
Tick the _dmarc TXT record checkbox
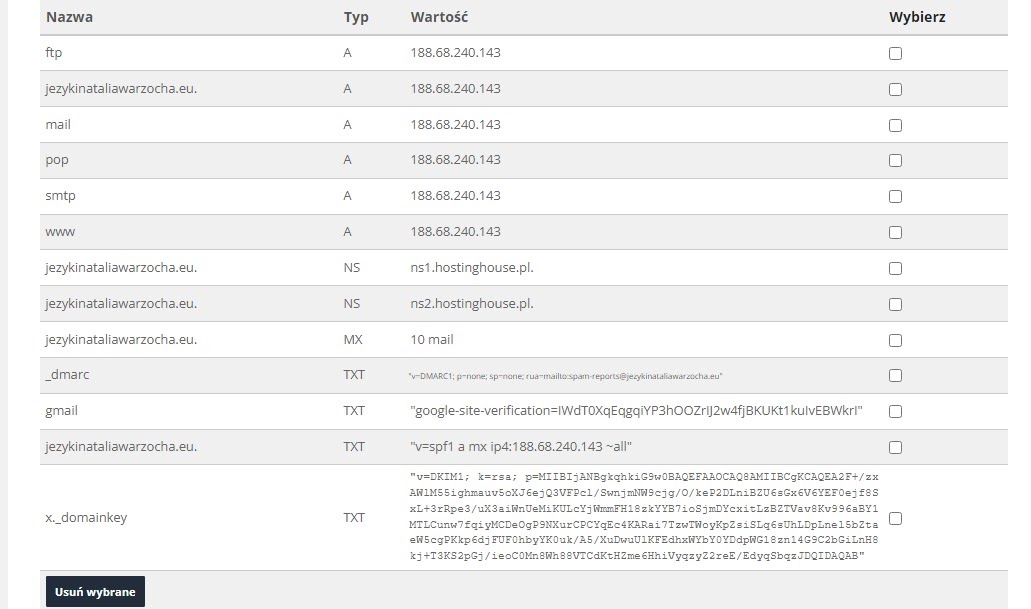point(895,376)
